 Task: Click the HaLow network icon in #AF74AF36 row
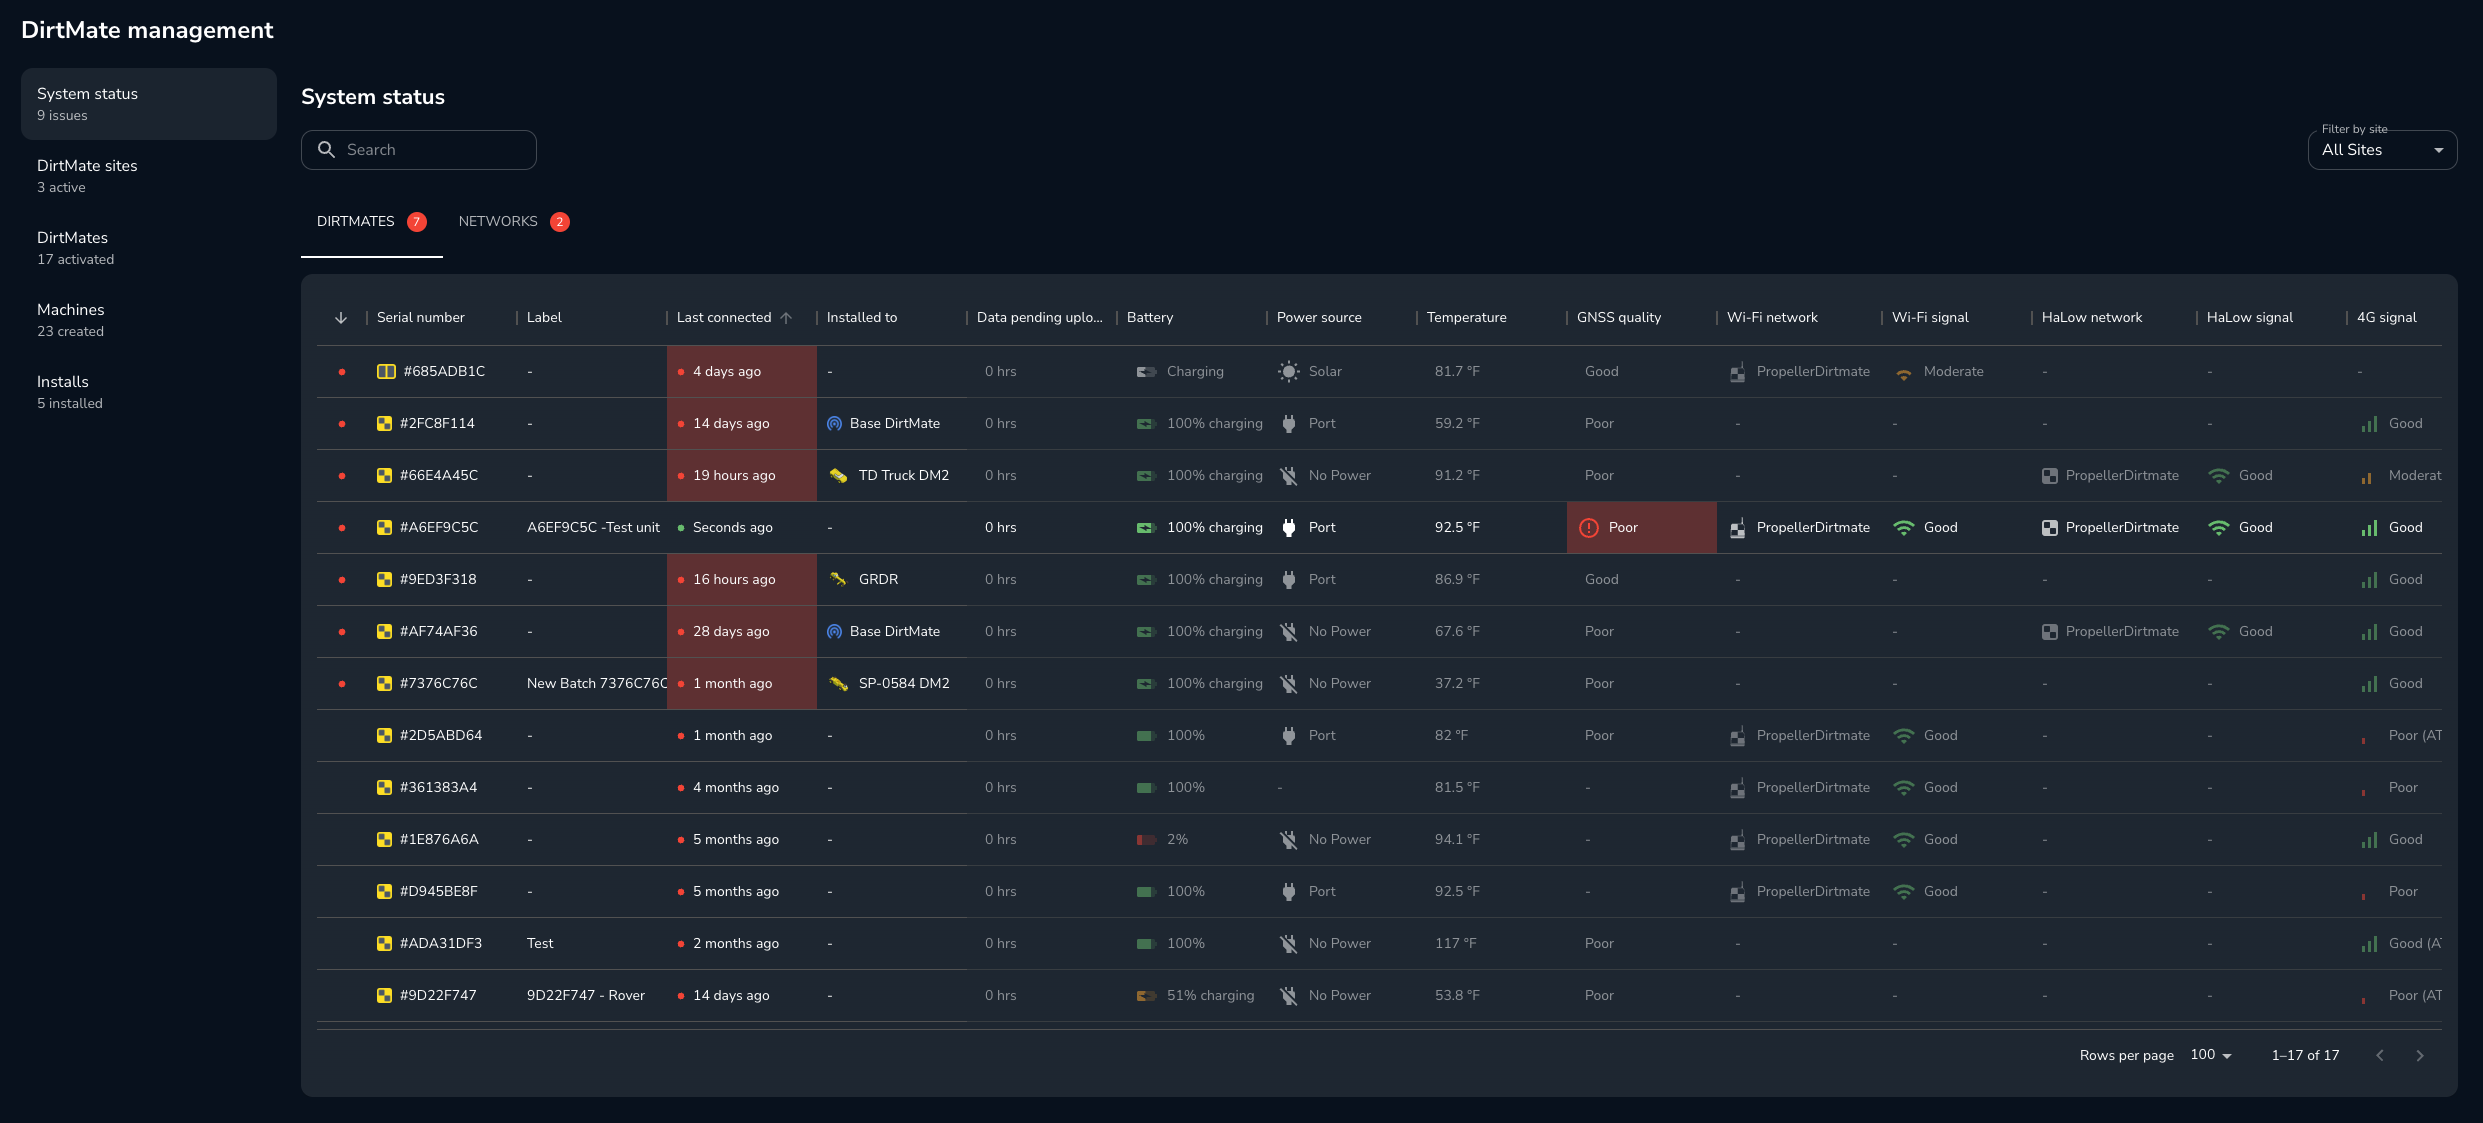(x=2050, y=632)
